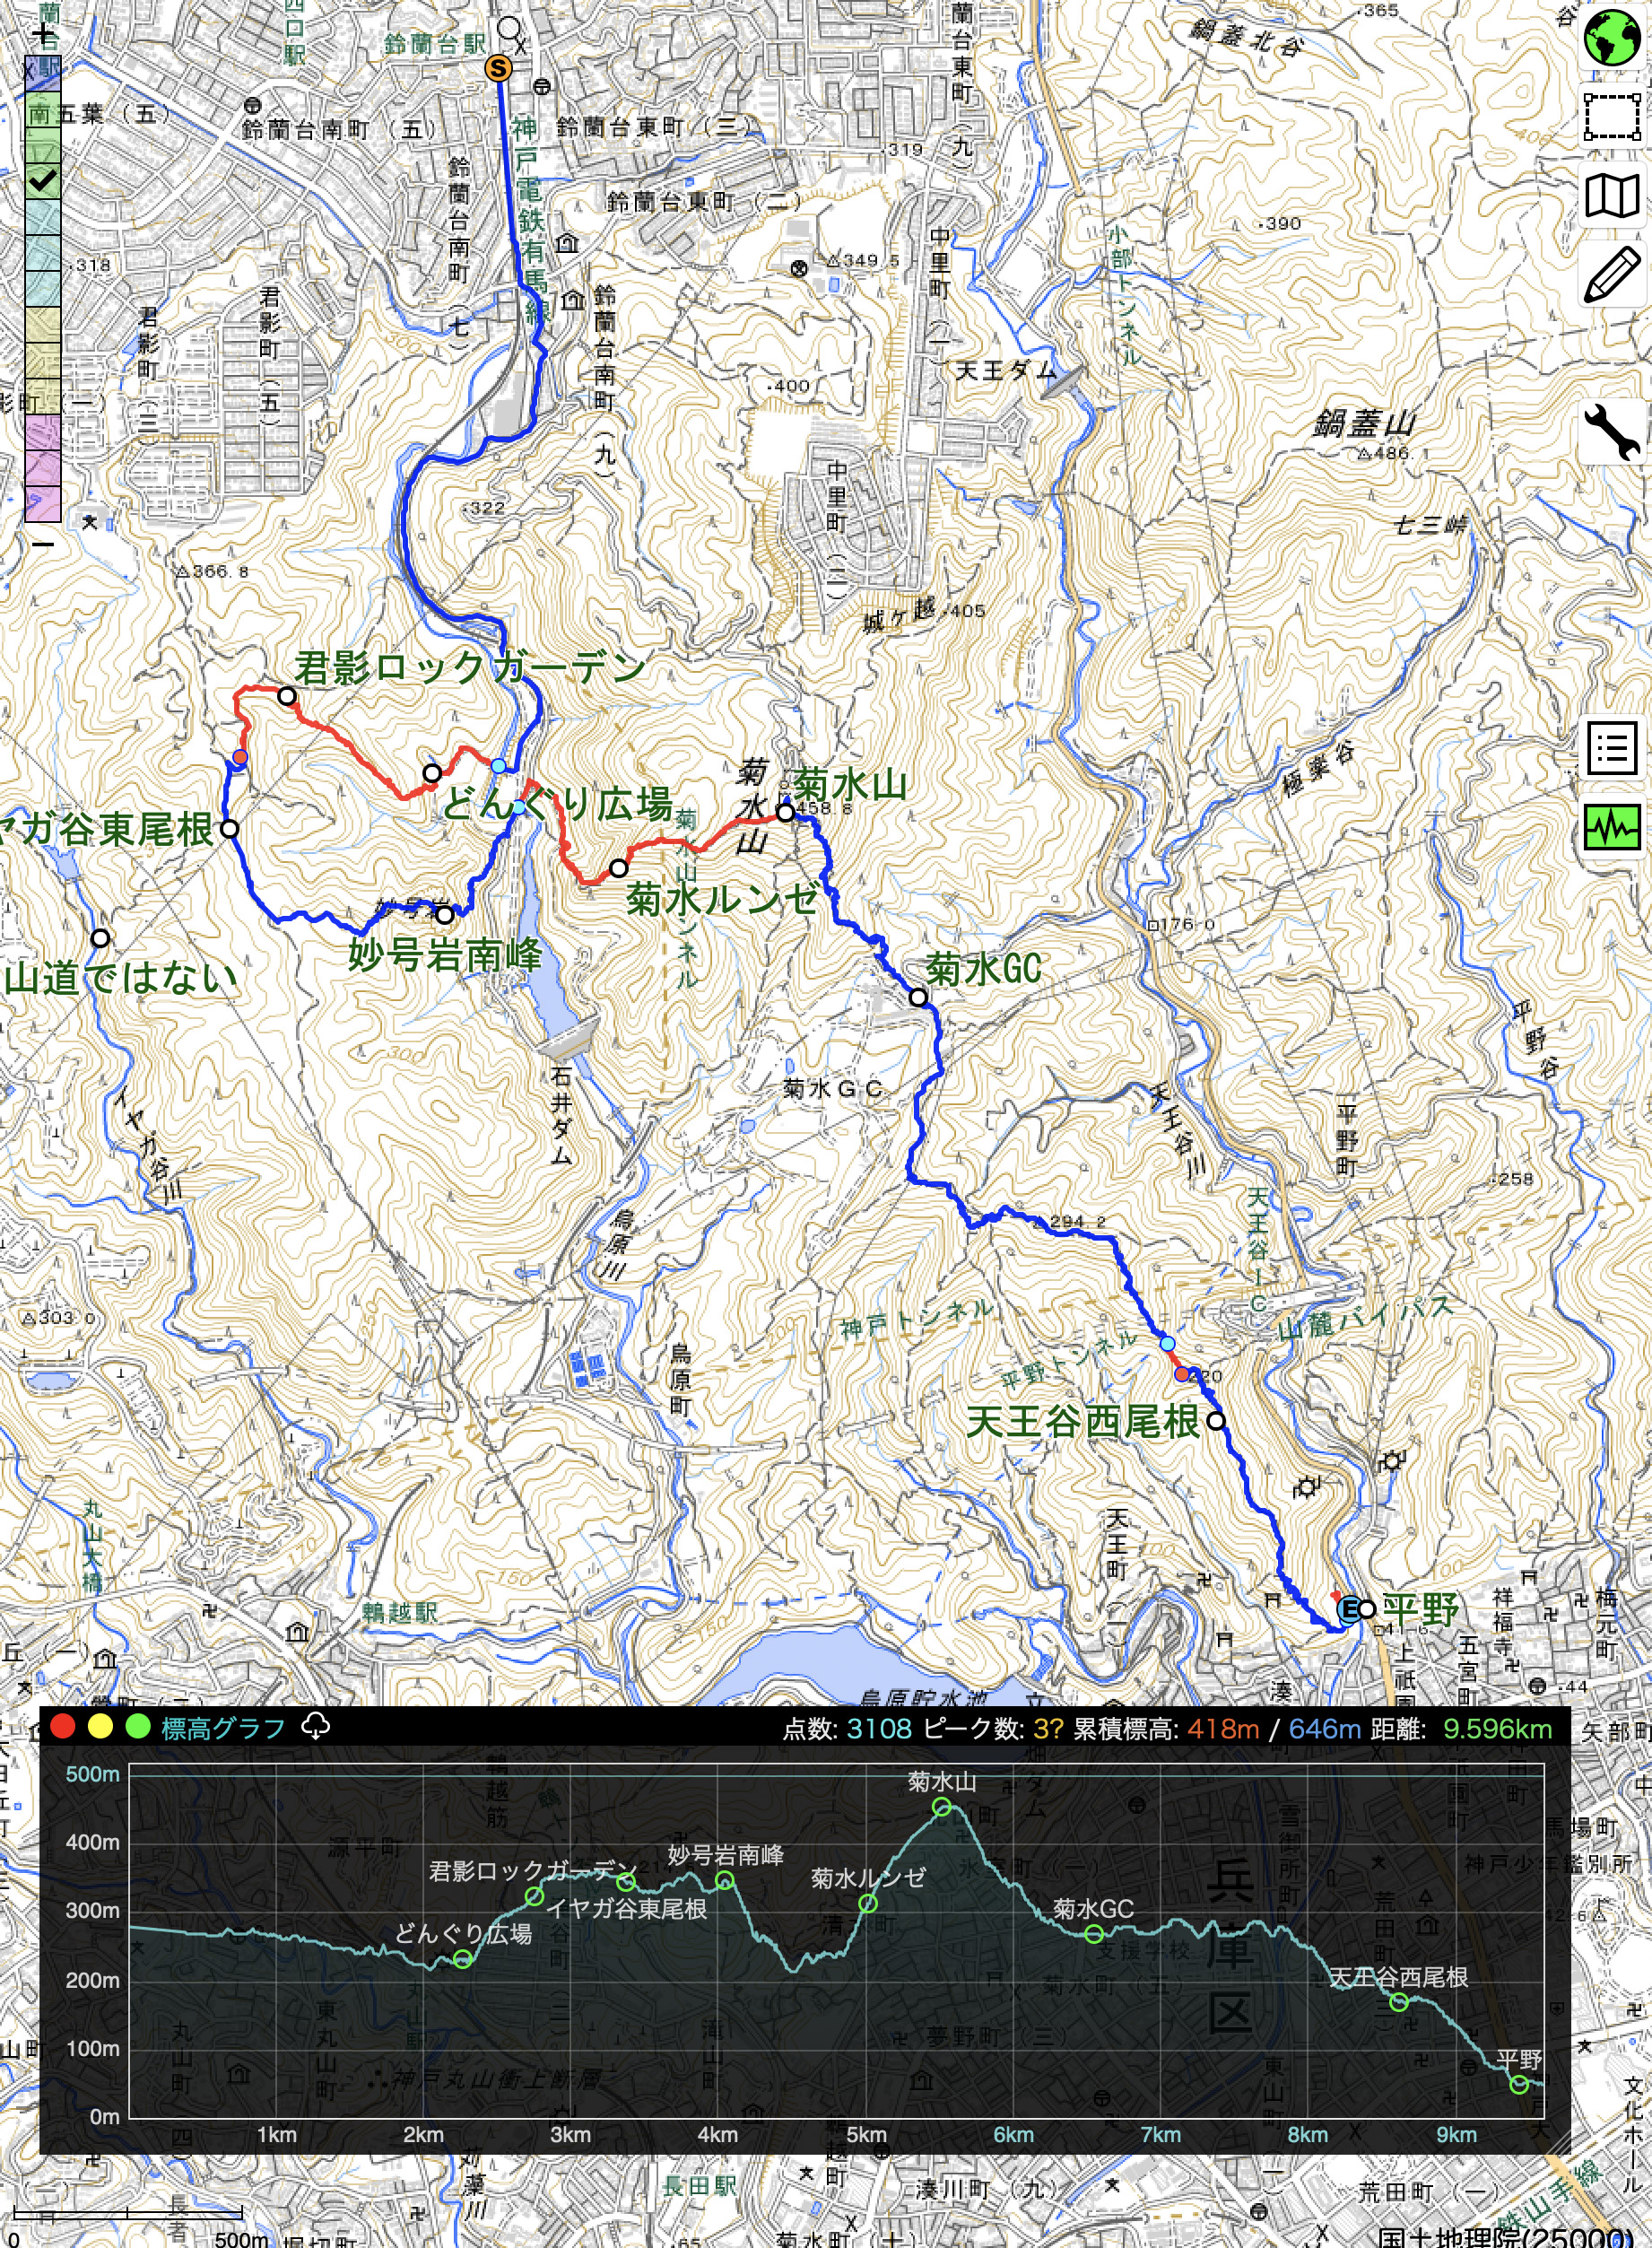Select the pencil edit tool
1652x2248 pixels.
[x=1611, y=274]
